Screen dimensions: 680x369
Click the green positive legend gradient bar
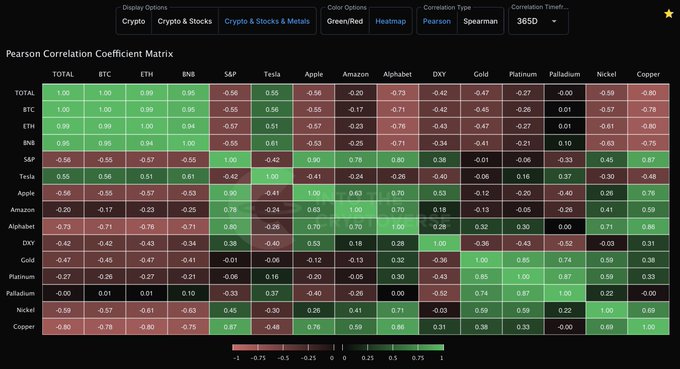(x=393, y=347)
